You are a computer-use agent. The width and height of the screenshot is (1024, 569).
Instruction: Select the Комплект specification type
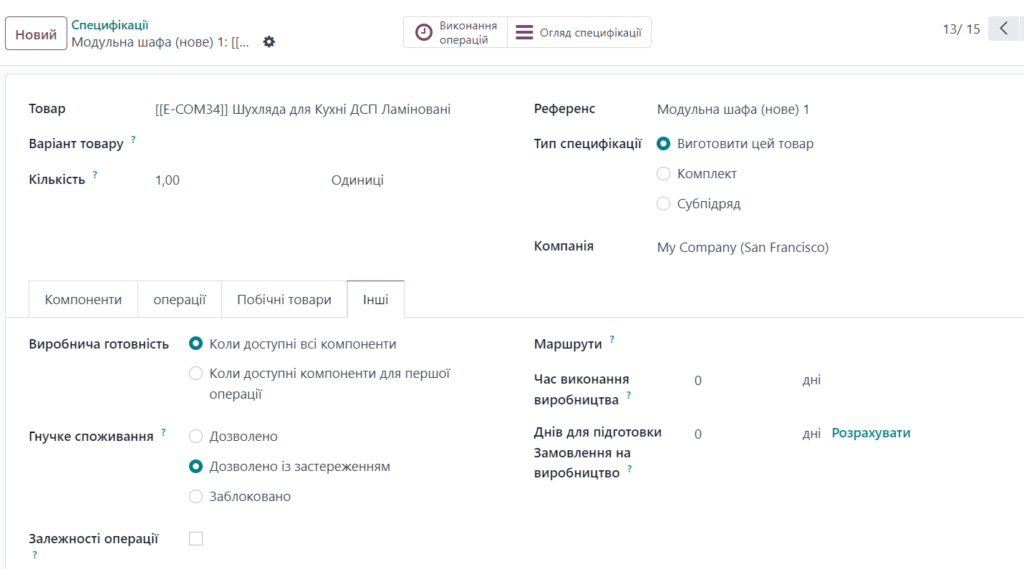664,174
